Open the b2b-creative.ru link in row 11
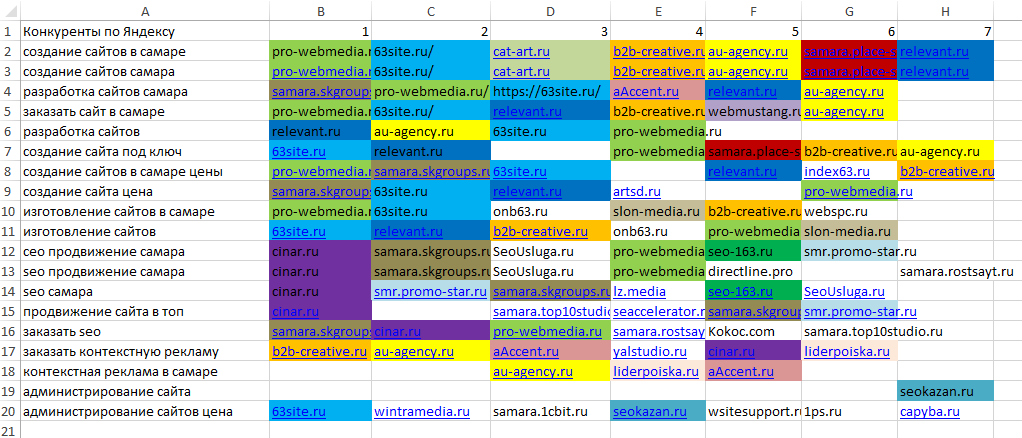1022x438 pixels. [x=541, y=232]
